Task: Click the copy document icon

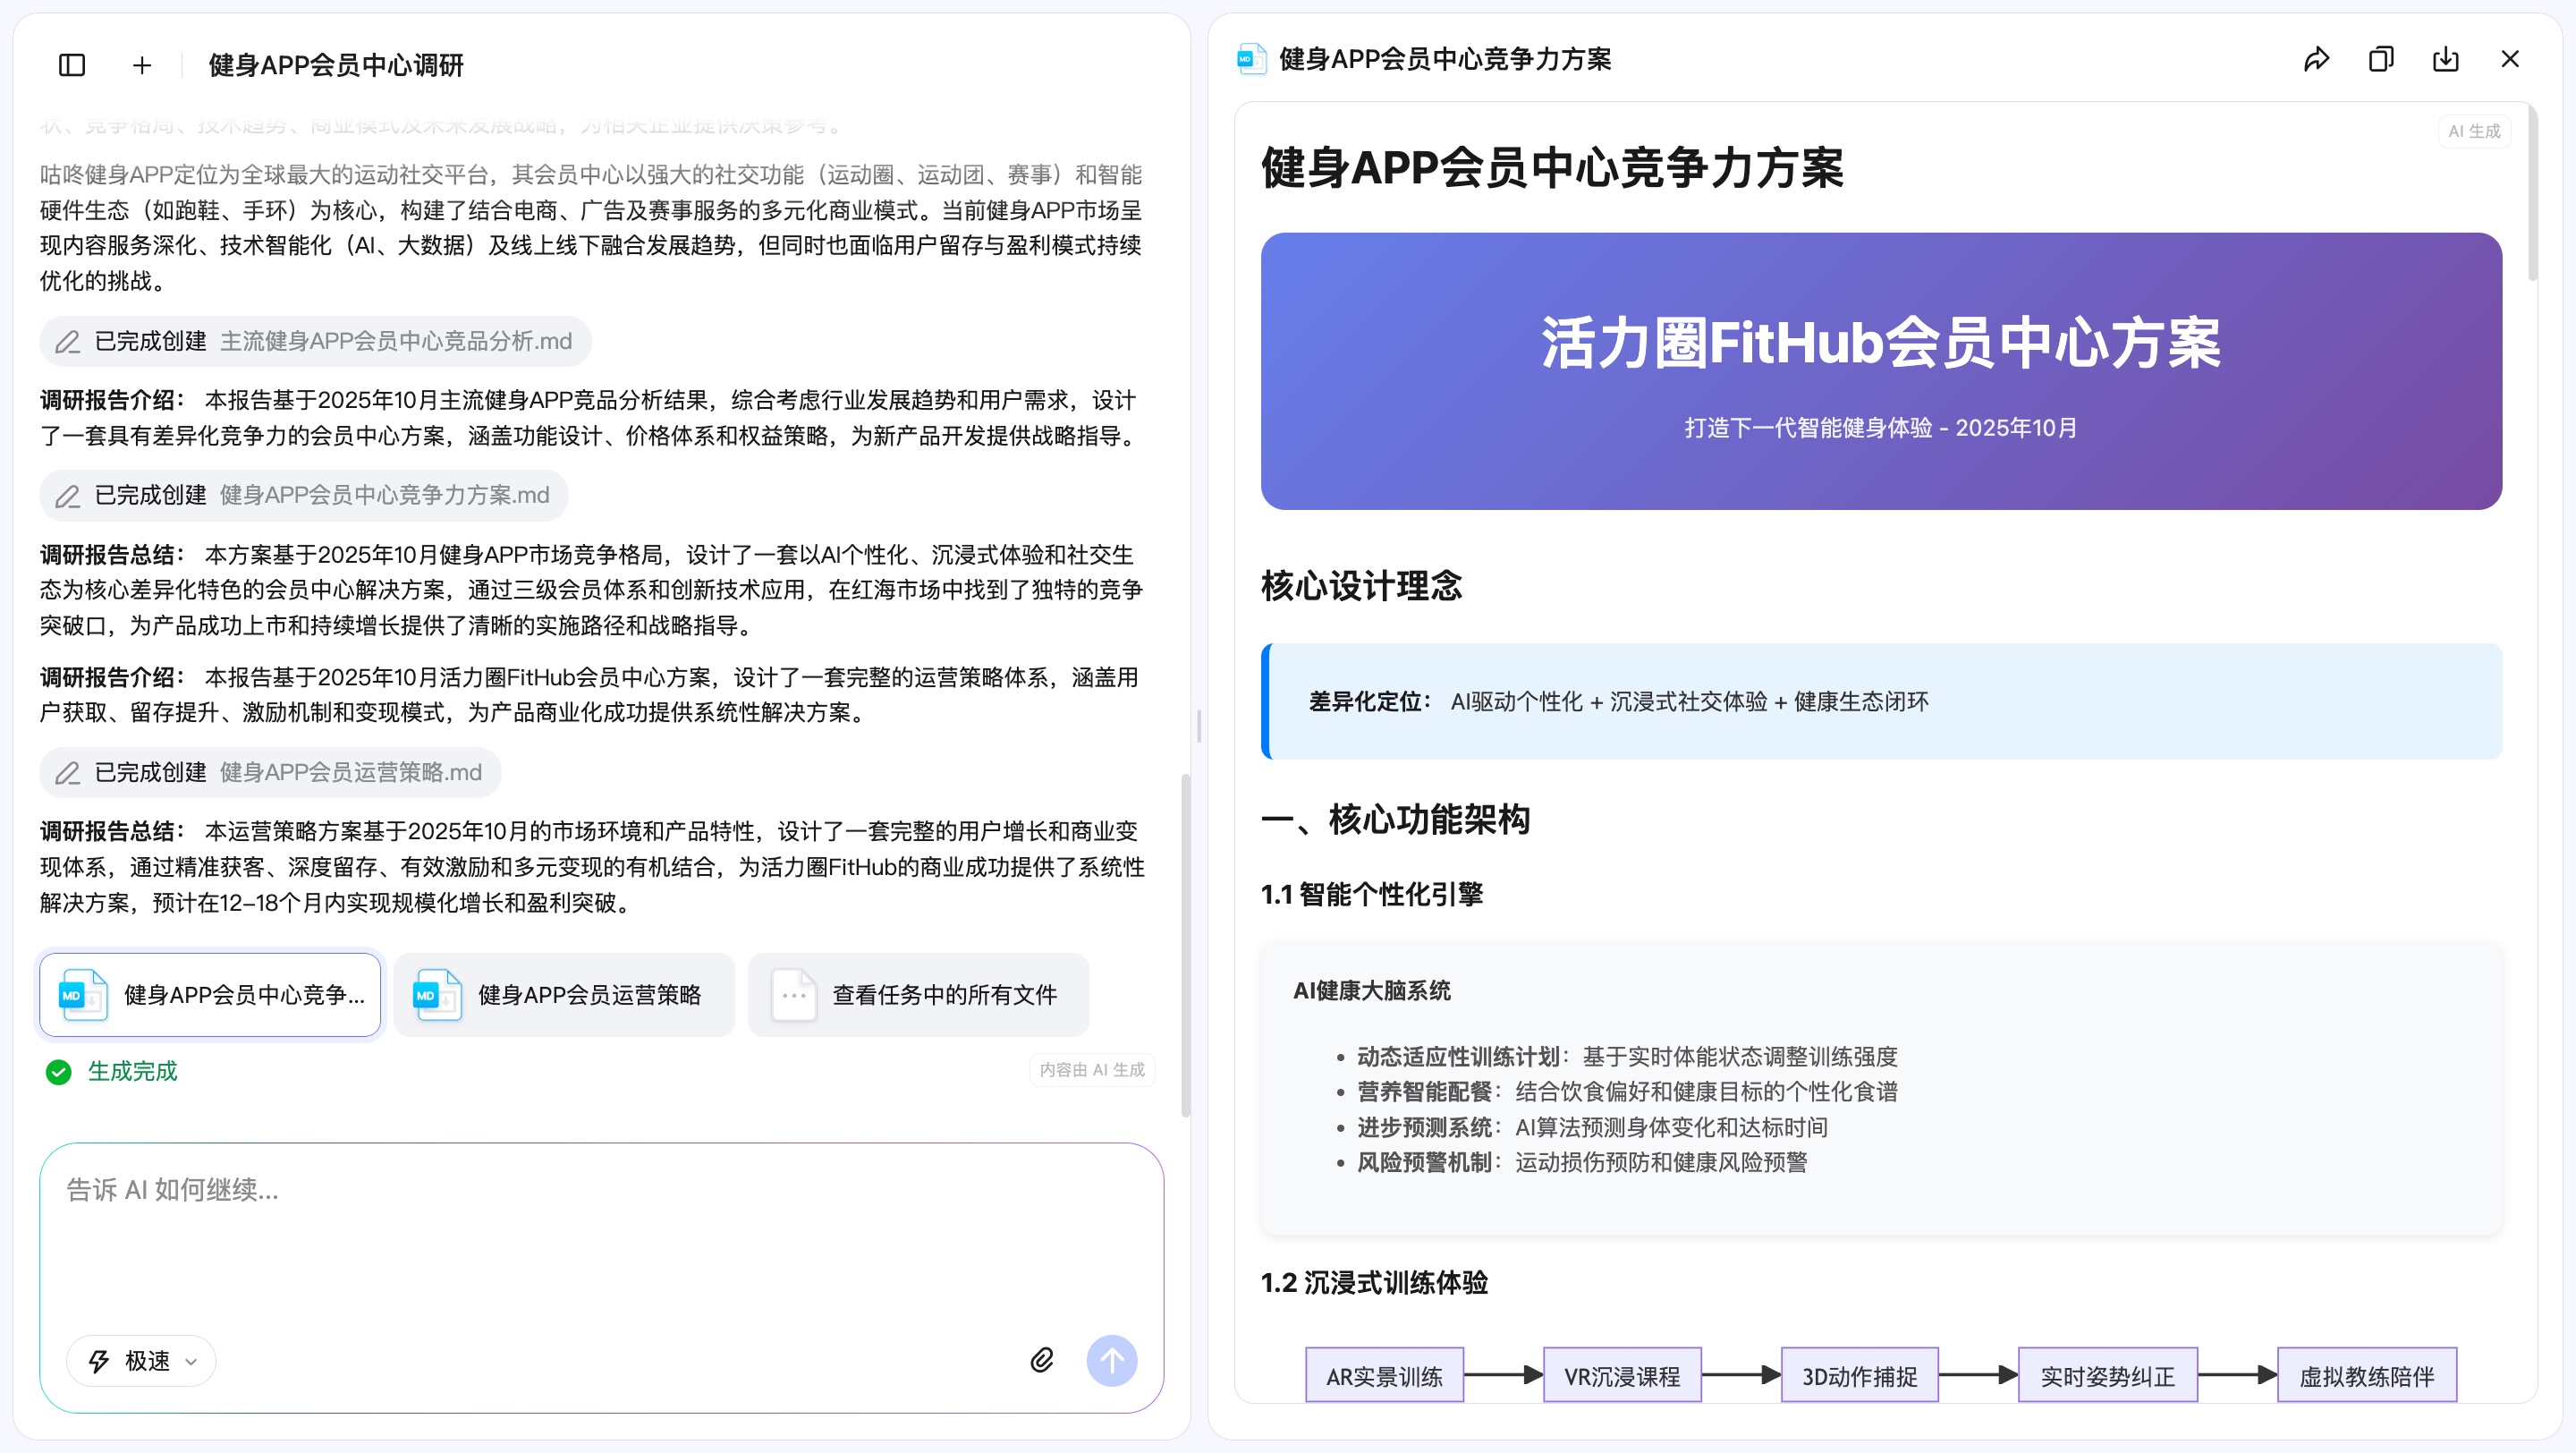Action: pos(2381,59)
